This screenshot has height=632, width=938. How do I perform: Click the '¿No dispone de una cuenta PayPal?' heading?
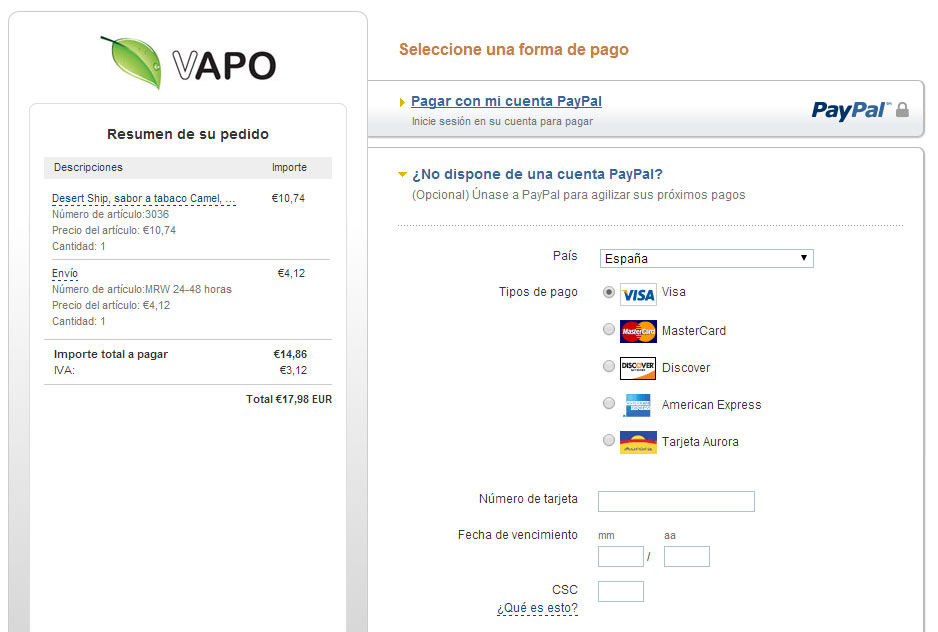click(537, 174)
